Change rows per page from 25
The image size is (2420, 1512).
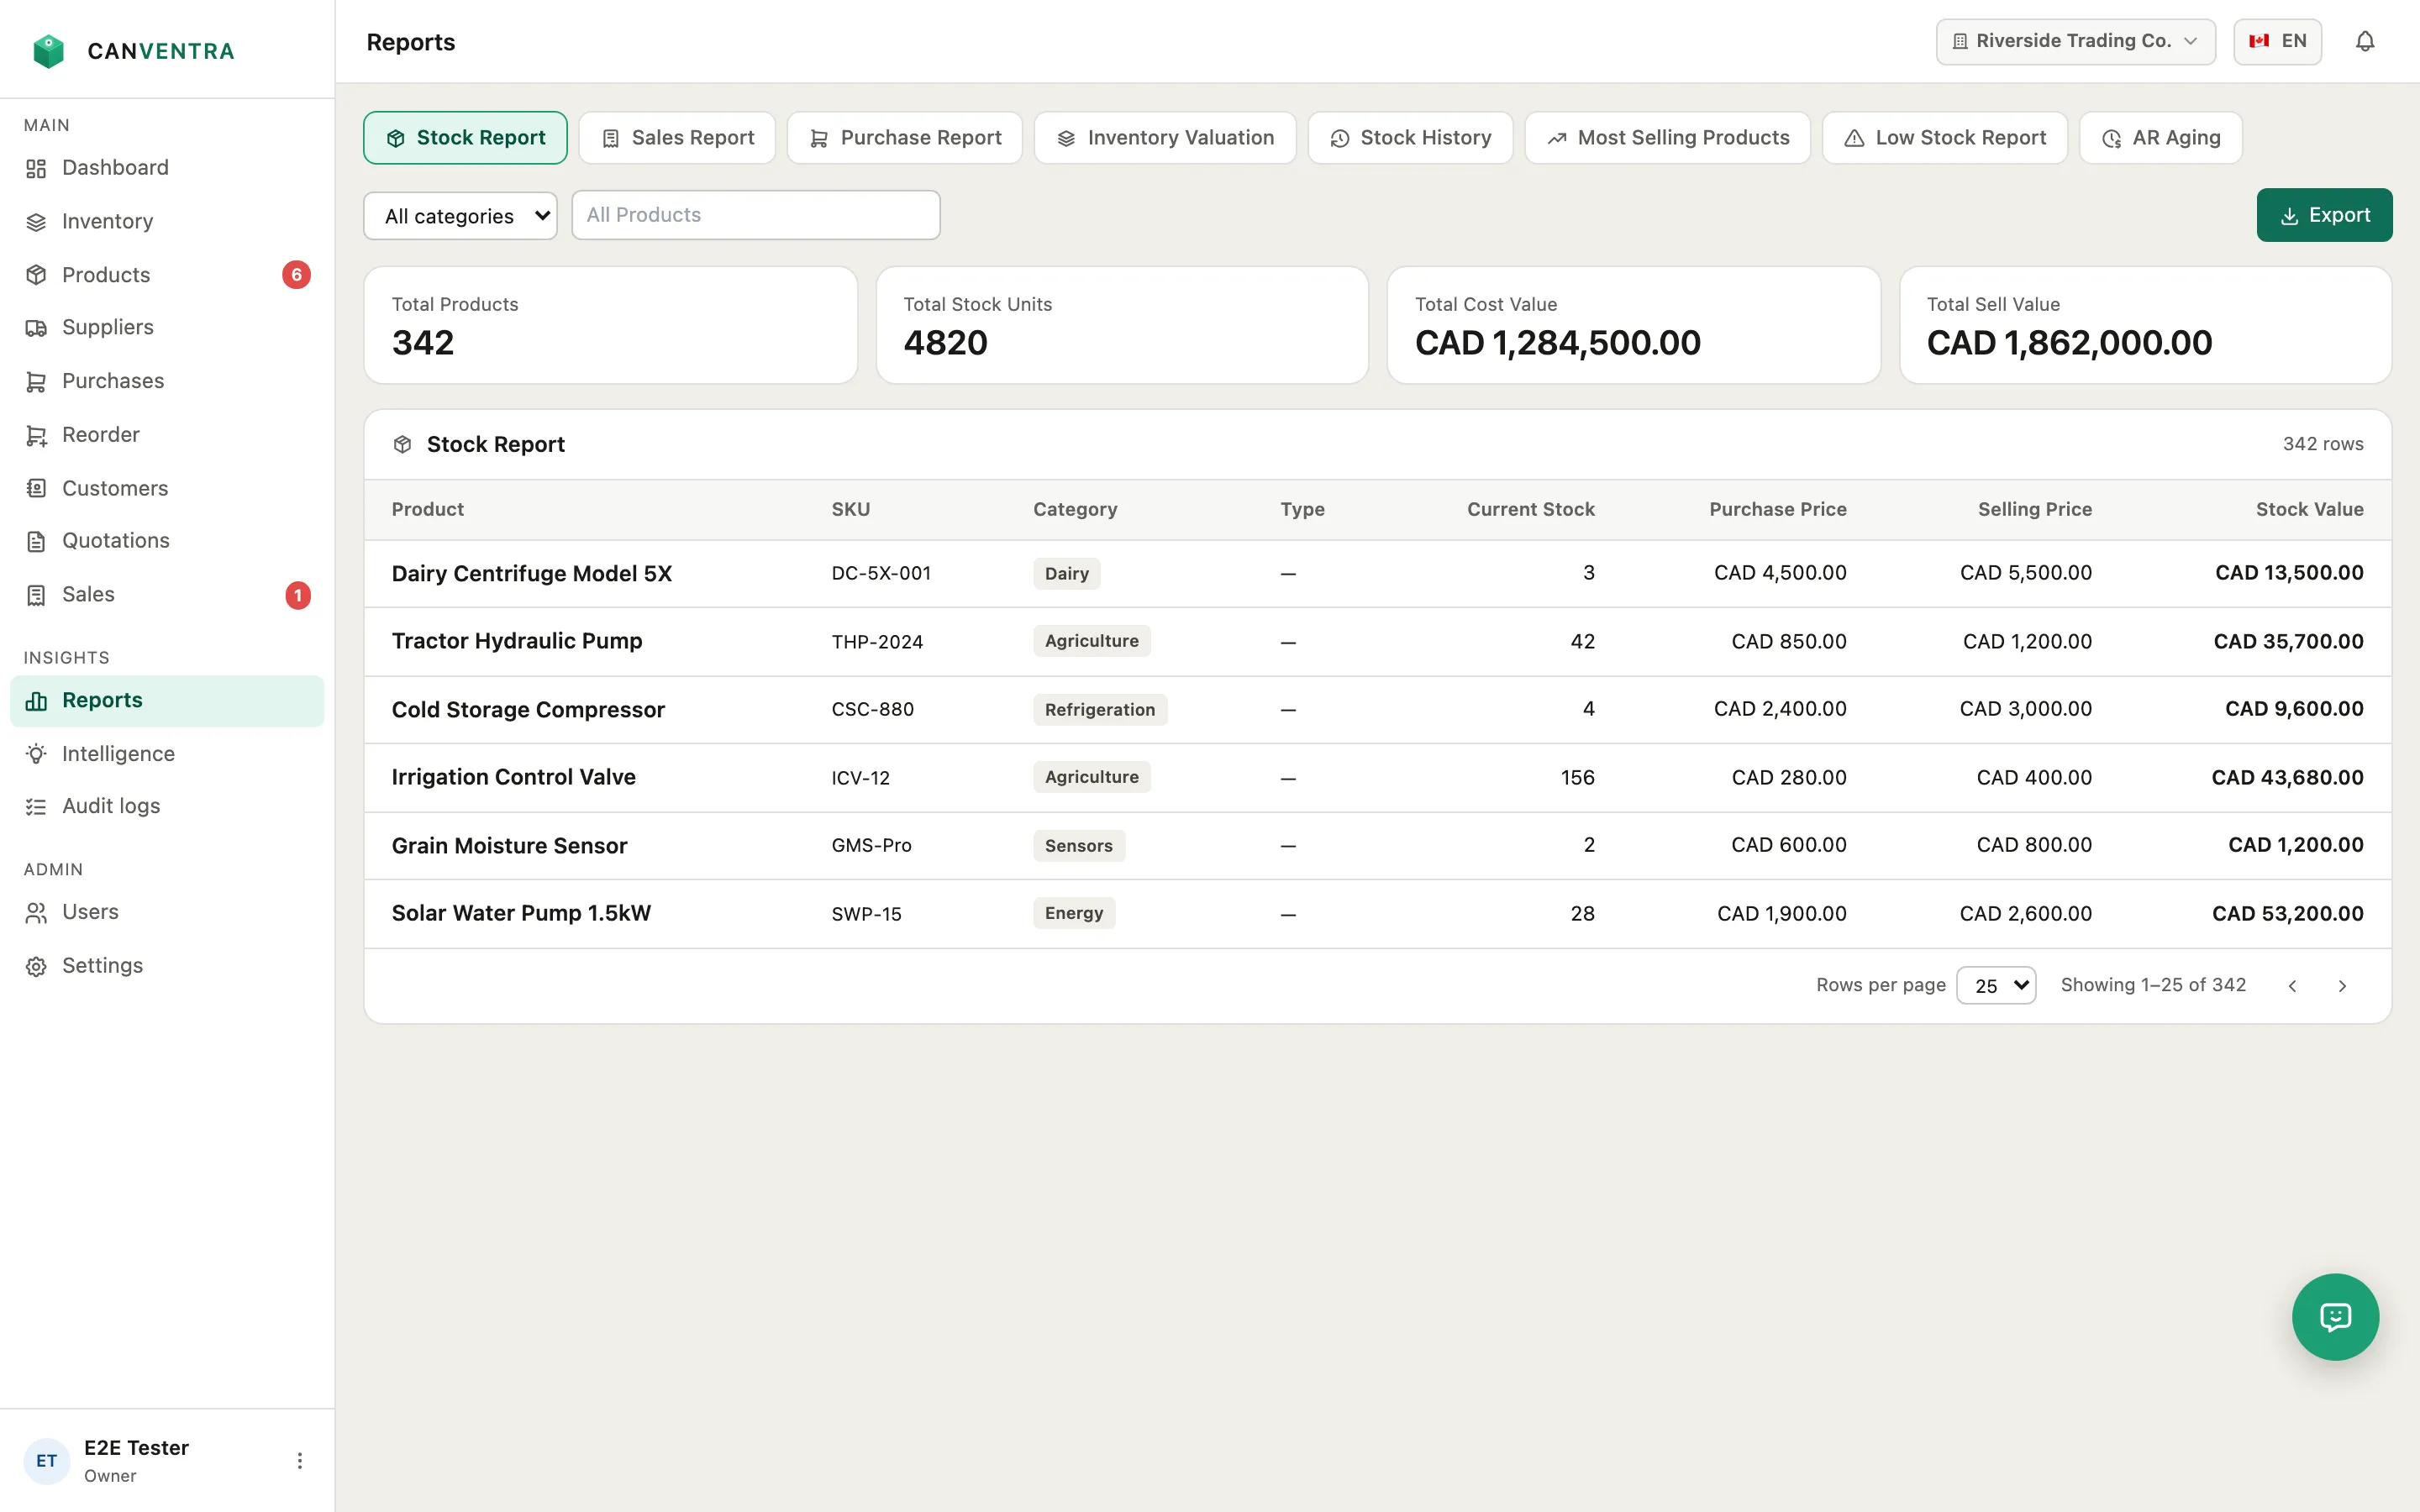click(1995, 985)
